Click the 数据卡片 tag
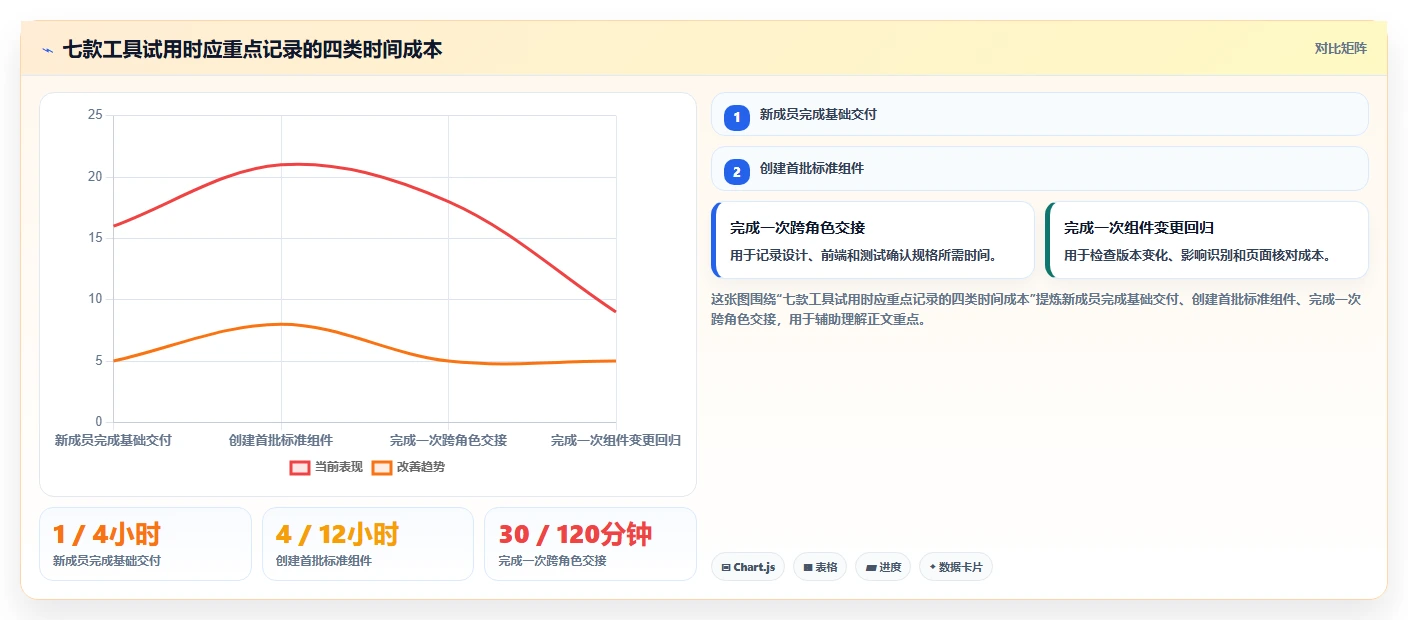This screenshot has height=620, width=1408. pyautogui.click(x=956, y=567)
